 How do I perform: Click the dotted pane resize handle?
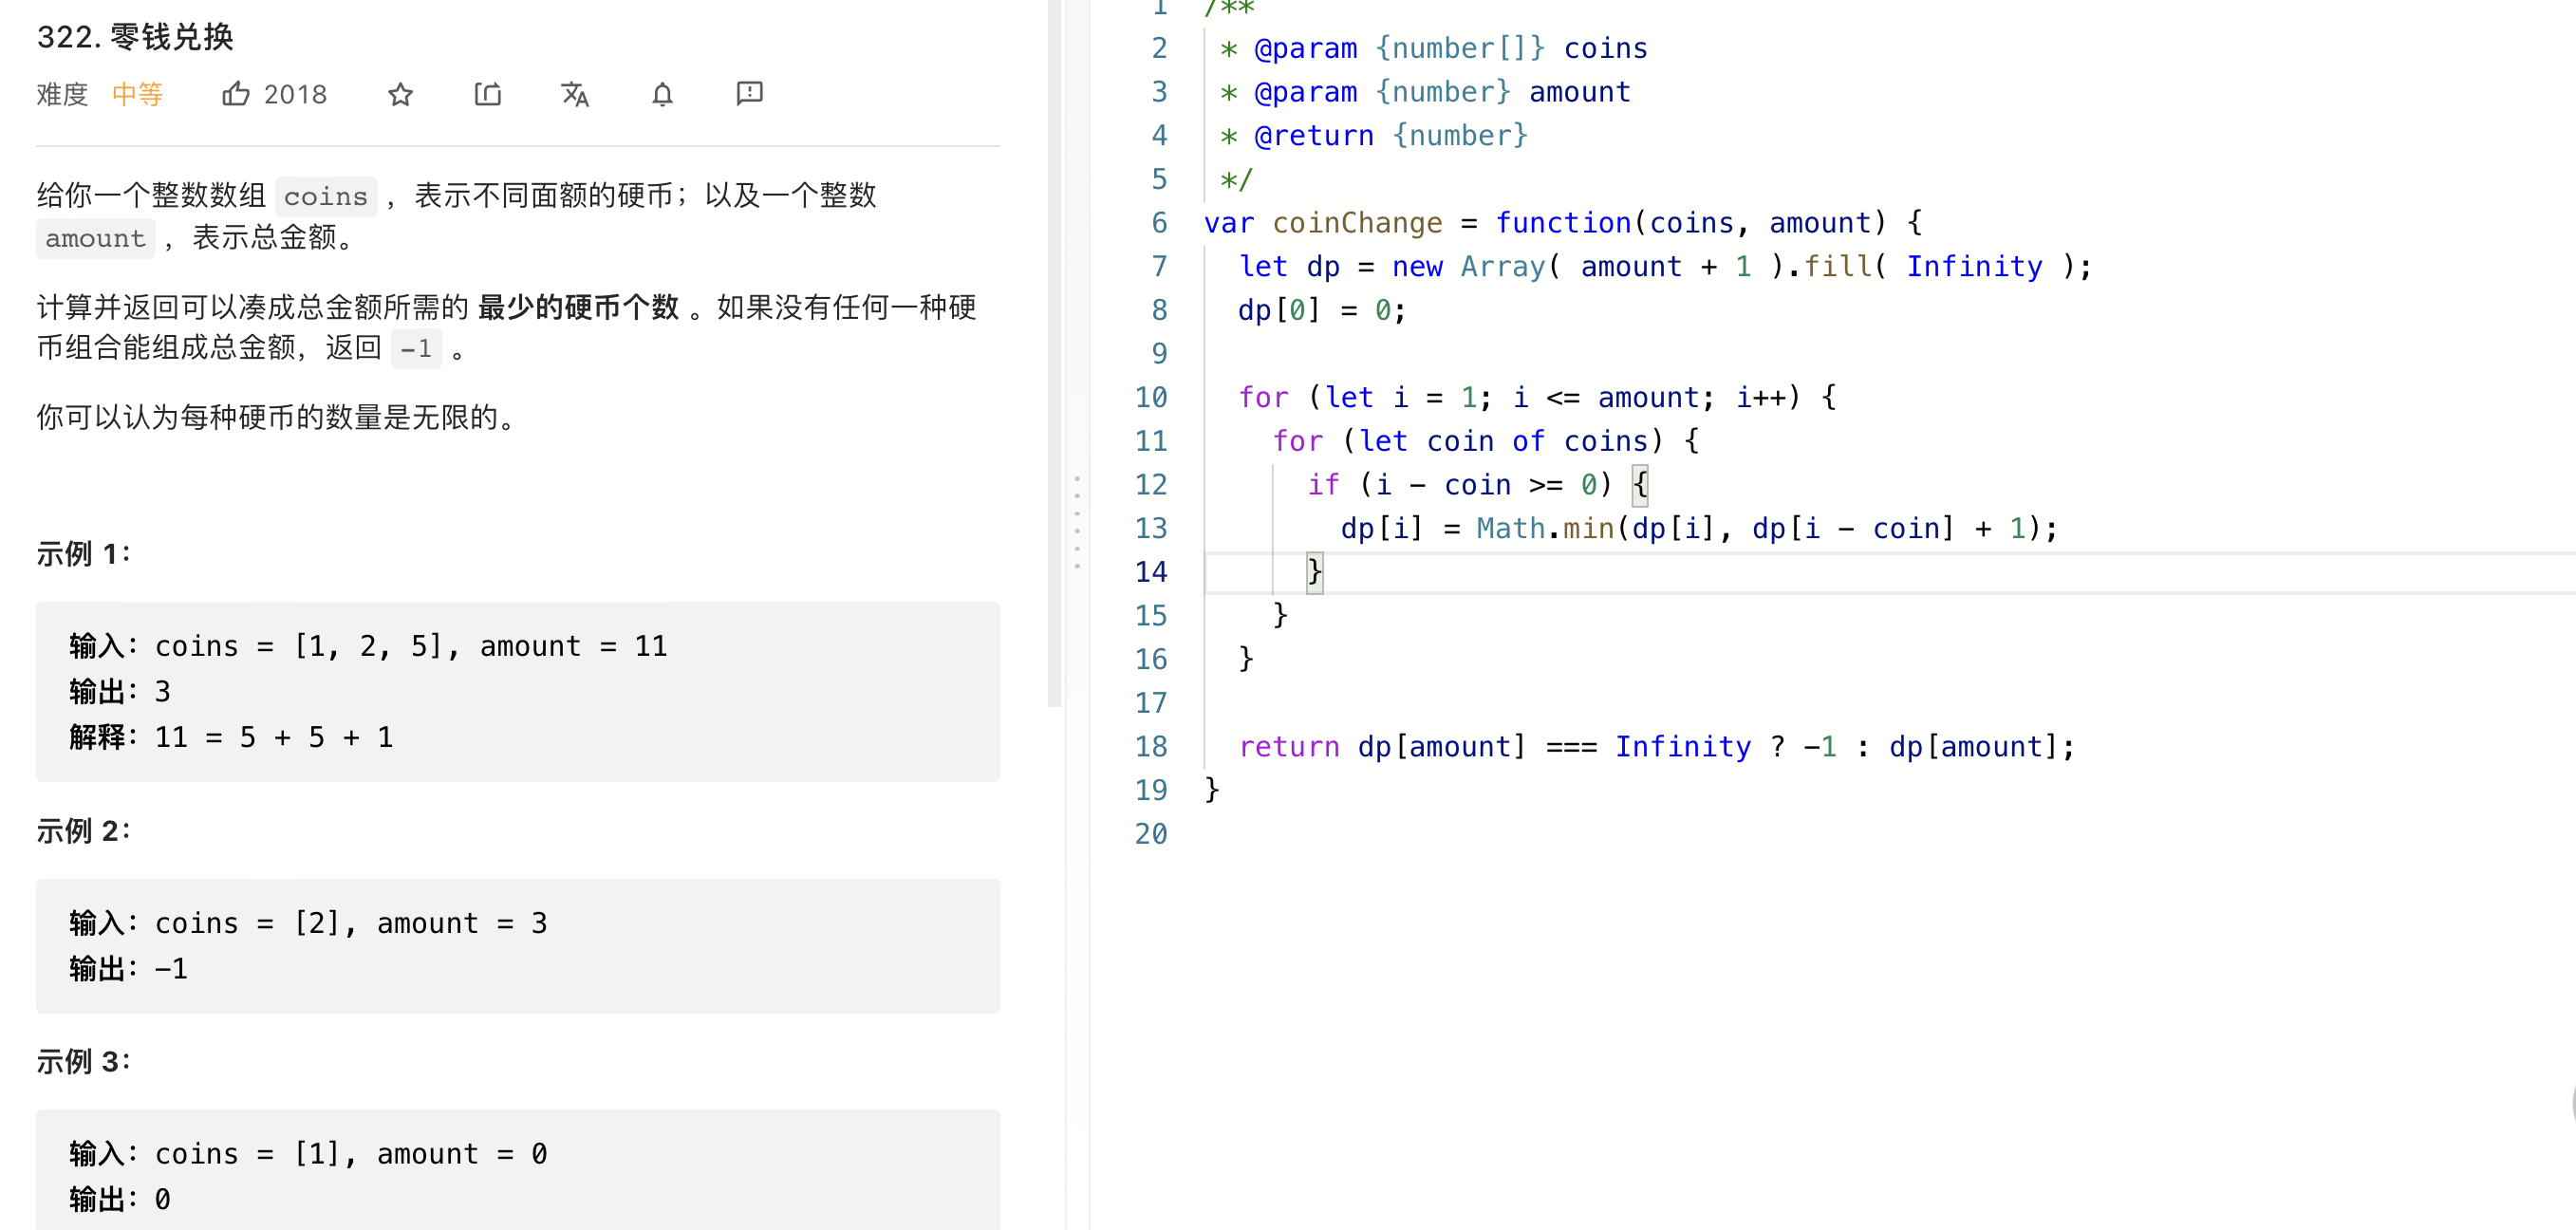[1077, 522]
